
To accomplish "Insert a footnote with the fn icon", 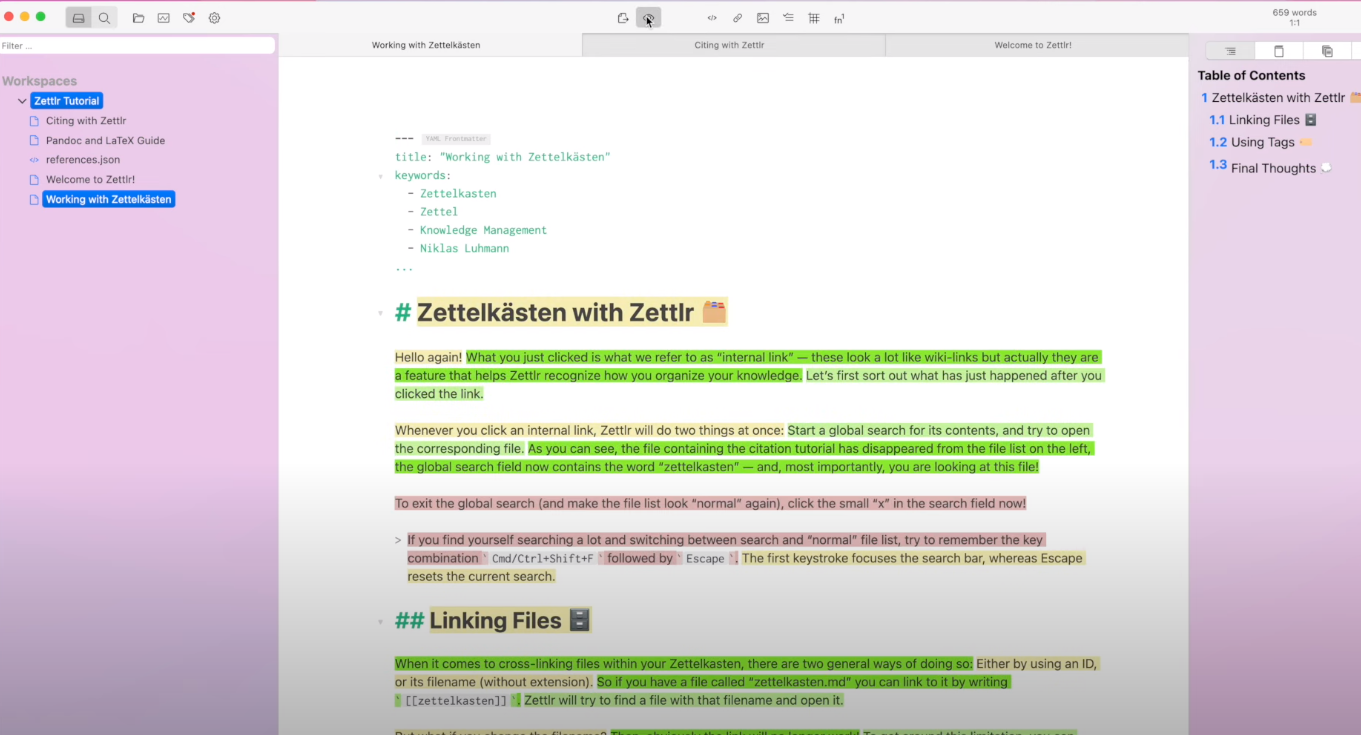I will [x=839, y=17].
